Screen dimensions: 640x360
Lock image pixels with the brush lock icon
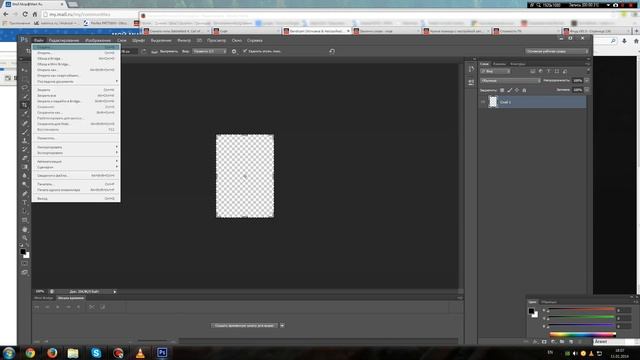point(509,90)
